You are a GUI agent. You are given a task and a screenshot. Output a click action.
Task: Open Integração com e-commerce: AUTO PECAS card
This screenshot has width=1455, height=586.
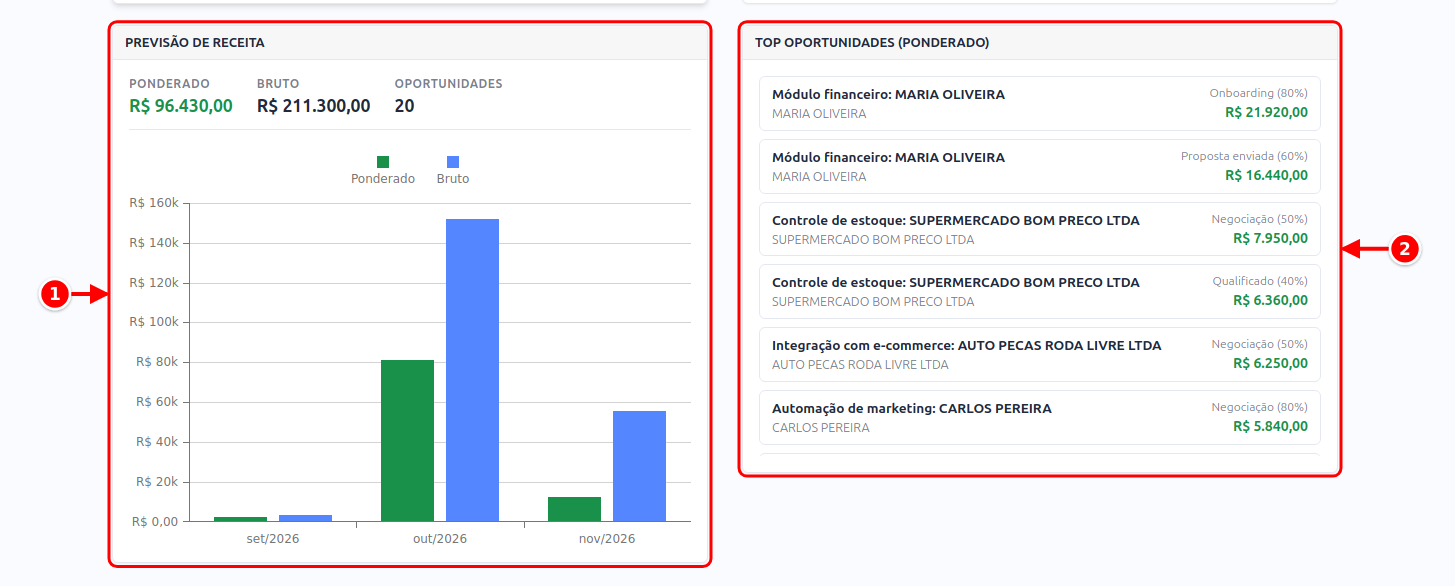1040,354
